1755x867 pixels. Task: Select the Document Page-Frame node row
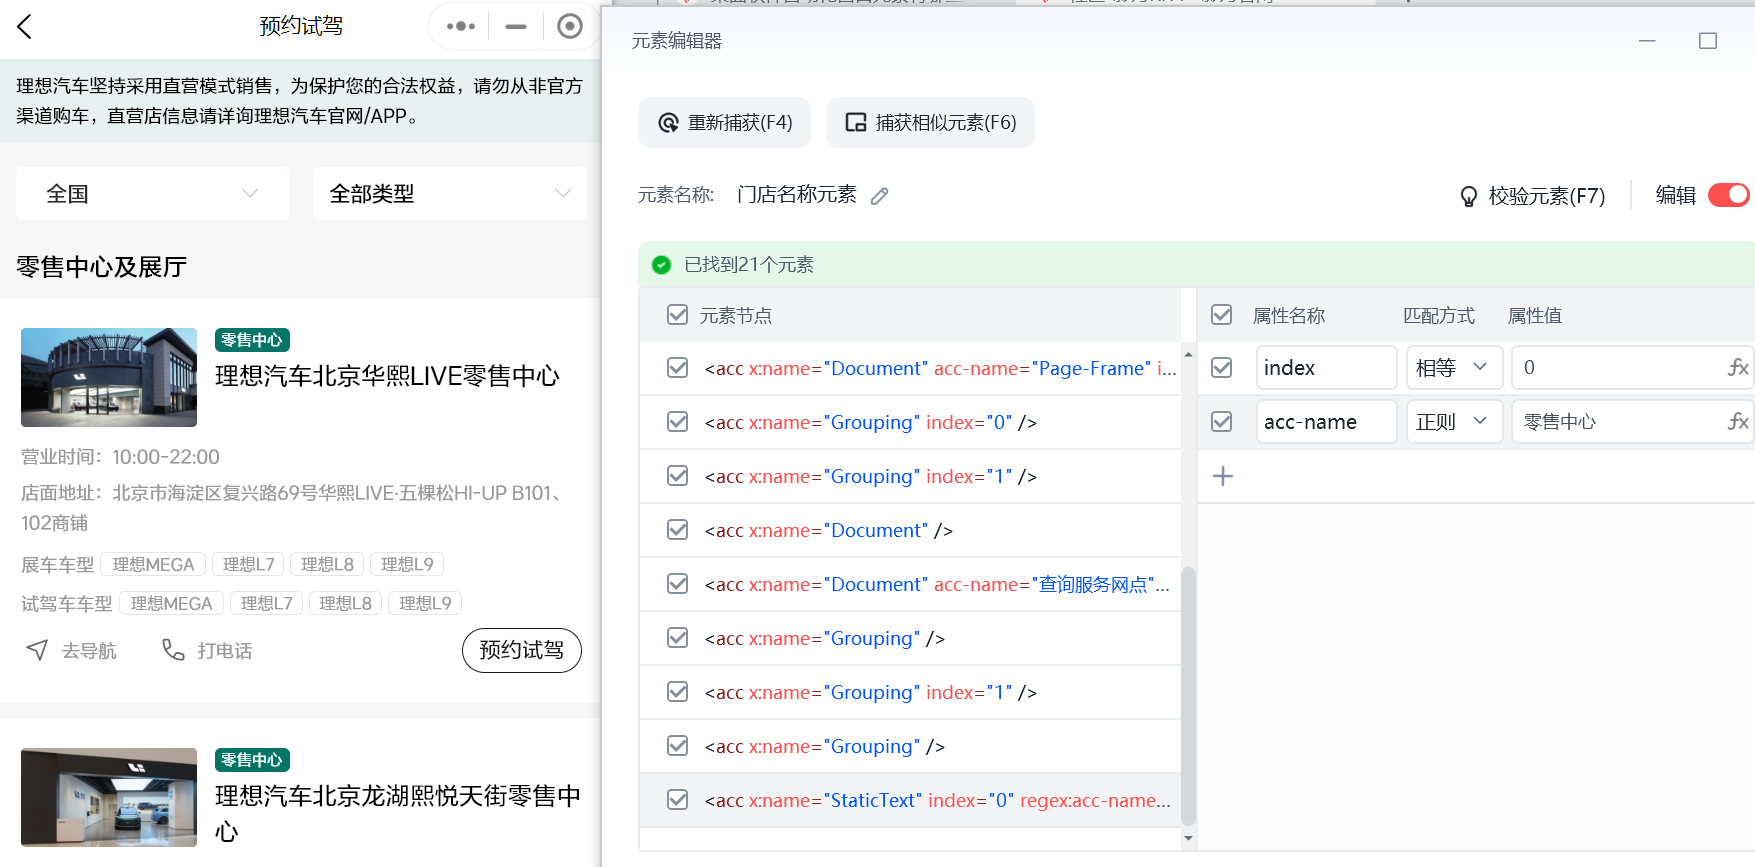[x=938, y=369]
